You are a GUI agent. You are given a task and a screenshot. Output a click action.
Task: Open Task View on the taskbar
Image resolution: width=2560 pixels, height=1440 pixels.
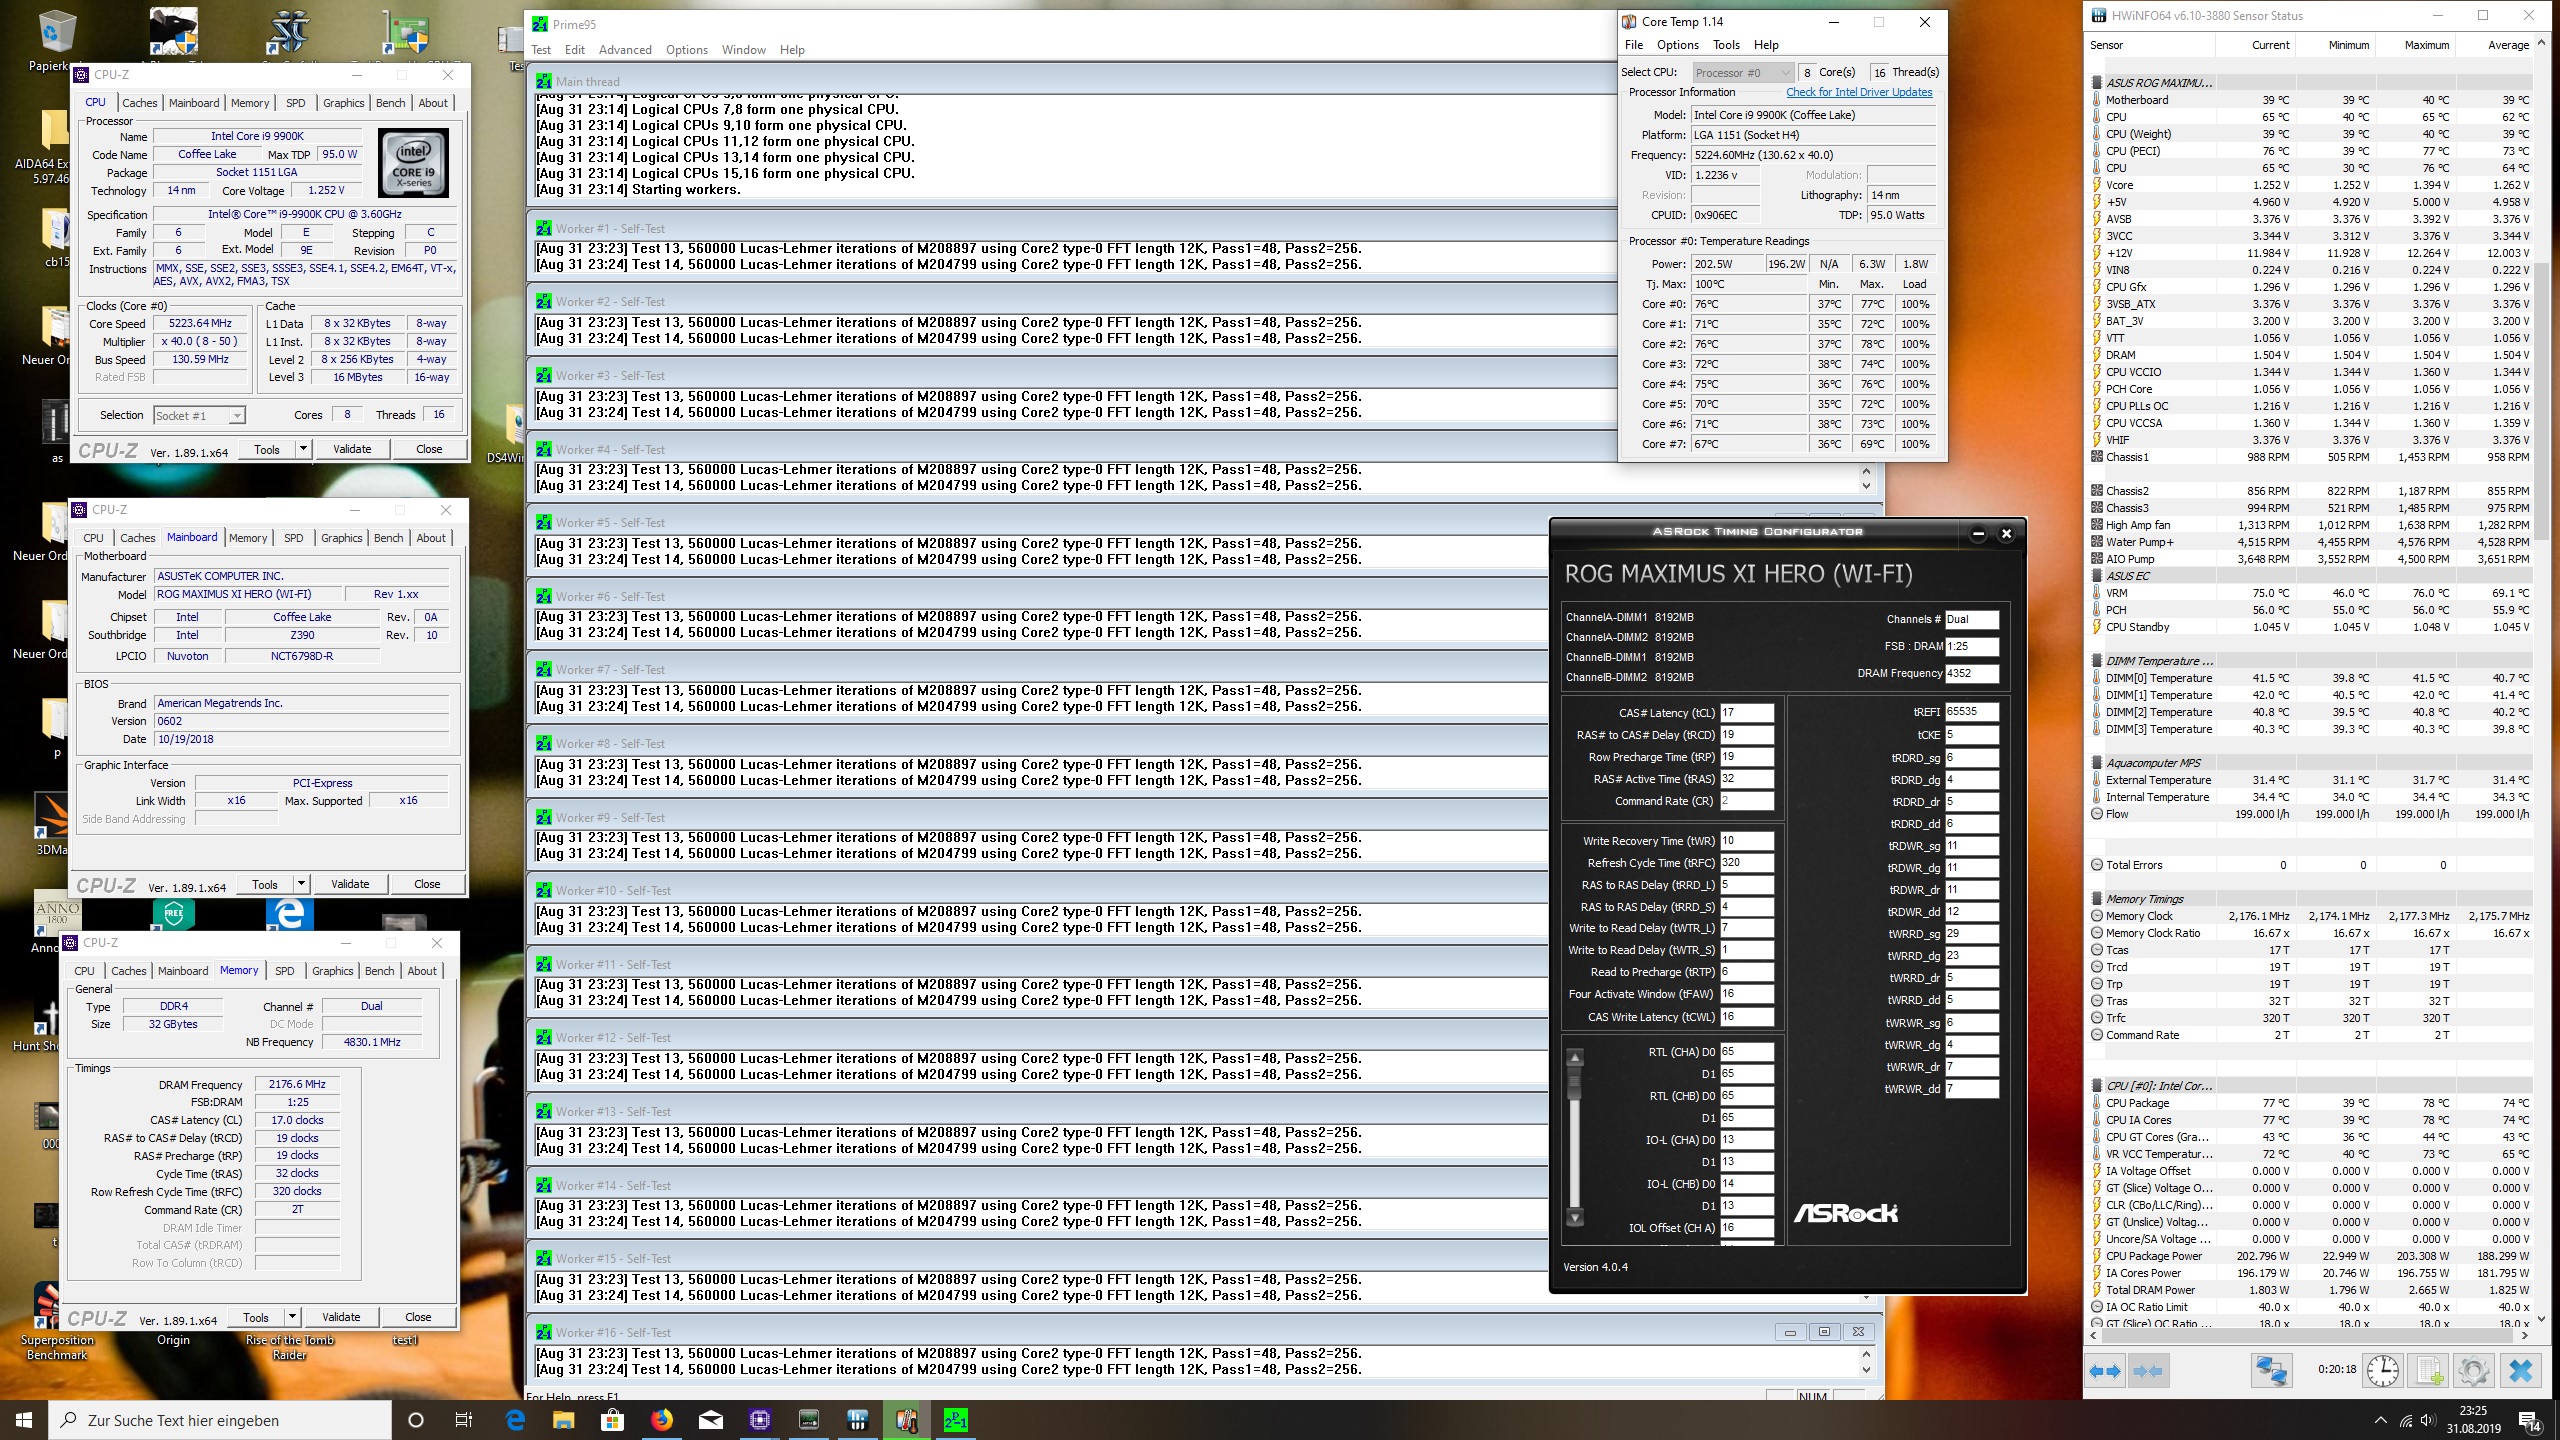(x=464, y=1420)
